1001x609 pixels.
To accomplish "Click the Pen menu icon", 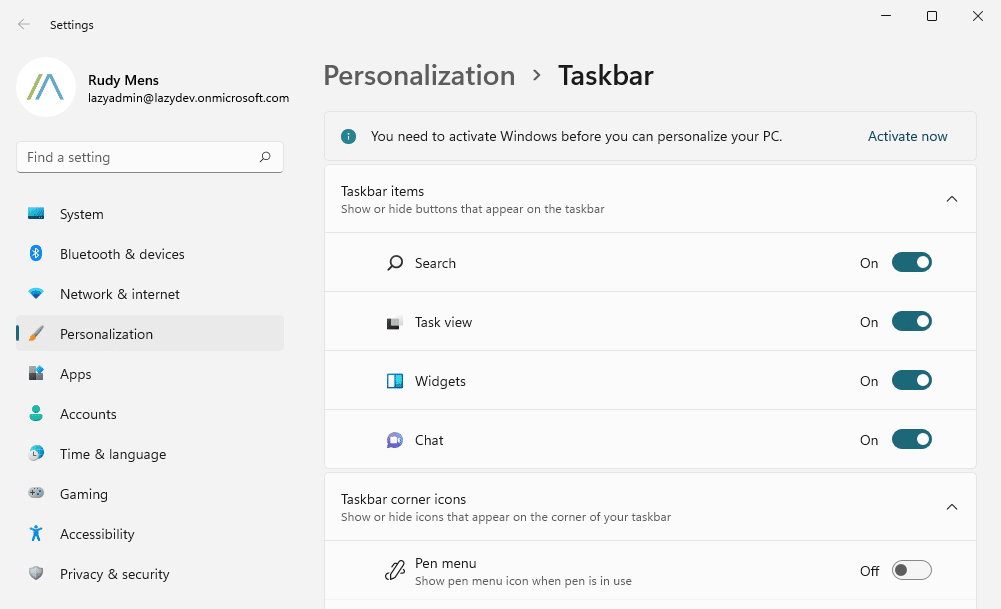I will click(x=395, y=570).
